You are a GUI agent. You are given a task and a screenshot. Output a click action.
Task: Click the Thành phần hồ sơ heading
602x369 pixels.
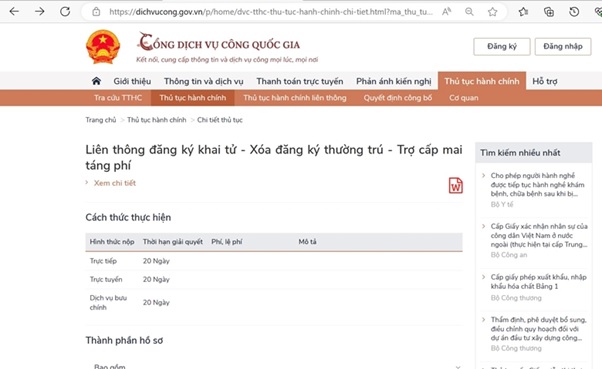pyautogui.click(x=124, y=341)
